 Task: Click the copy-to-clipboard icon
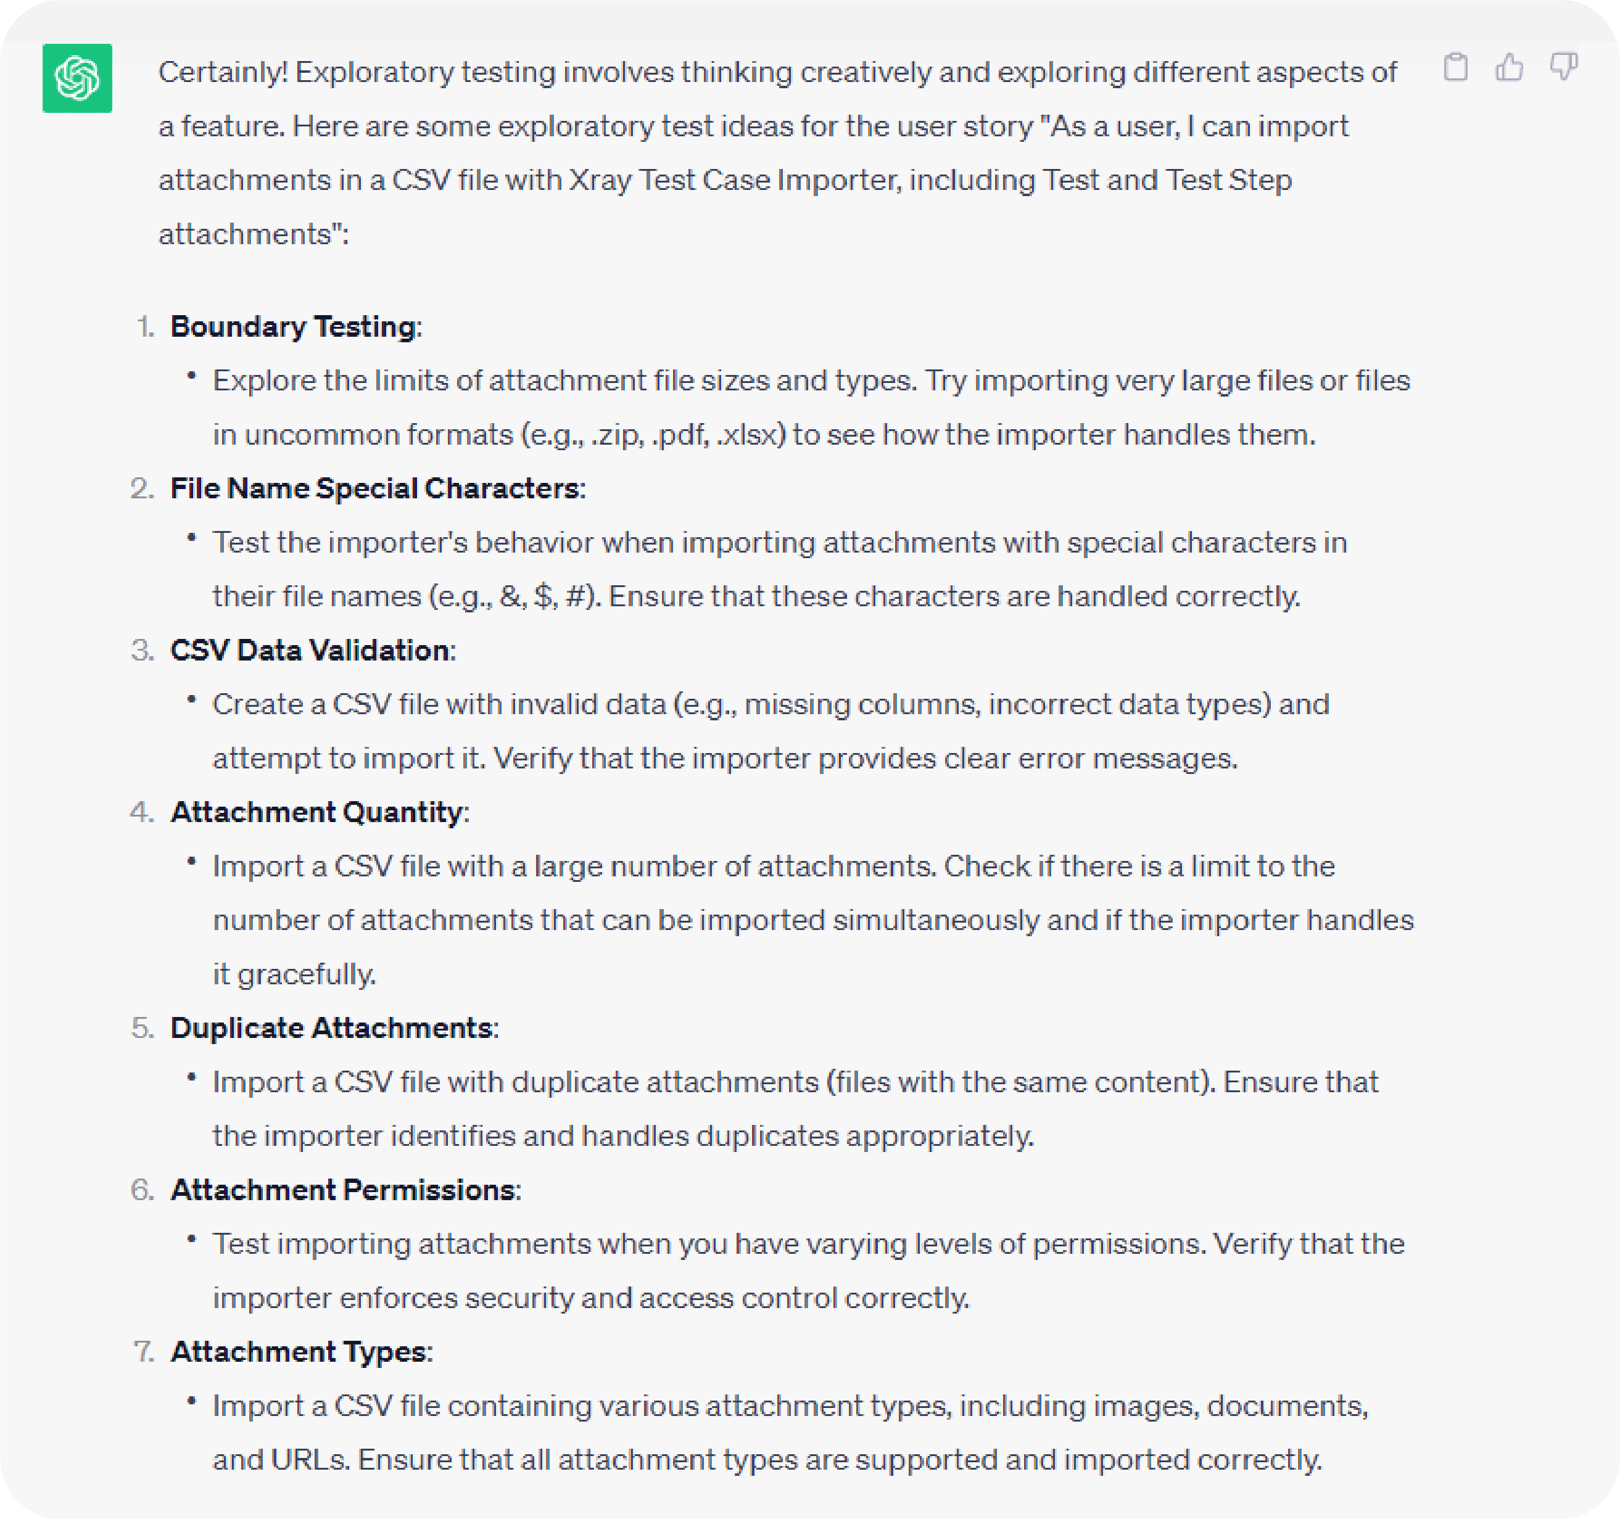[1457, 69]
